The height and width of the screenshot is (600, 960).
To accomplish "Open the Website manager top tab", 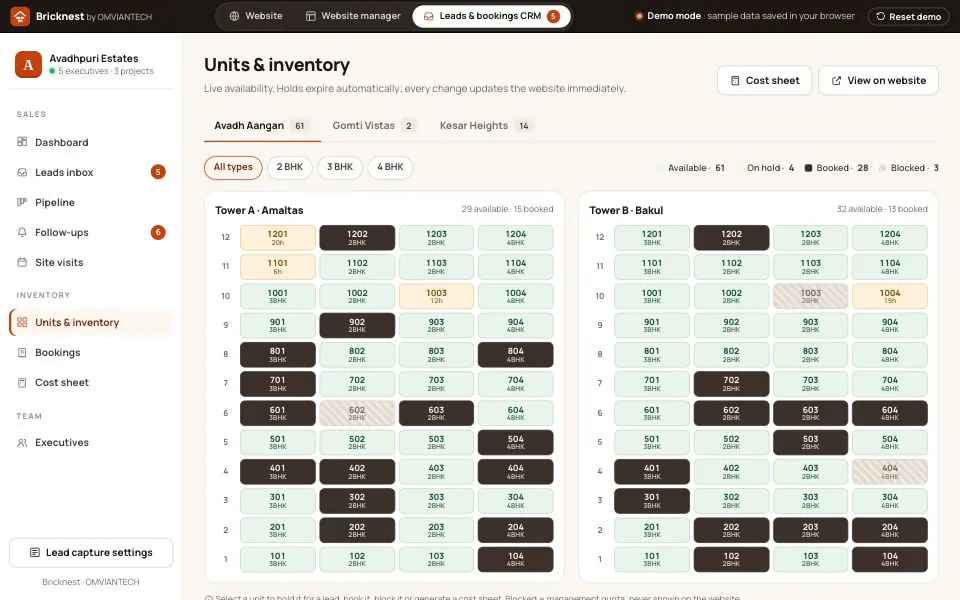I will click(x=353, y=16).
